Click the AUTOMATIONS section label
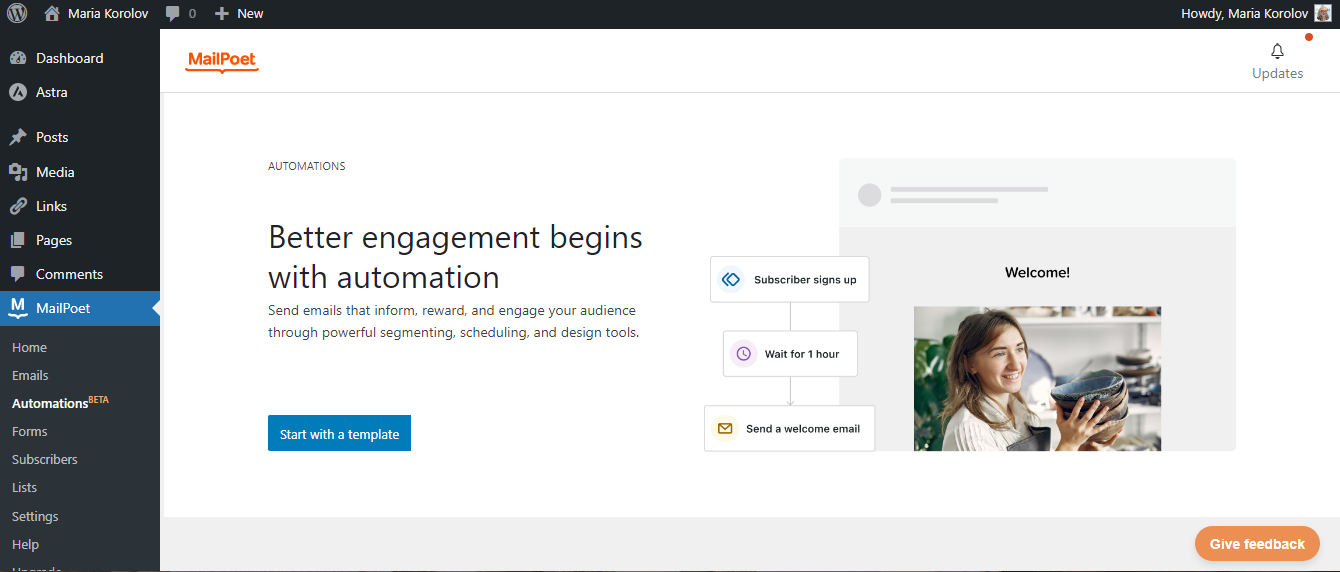1340x572 pixels. pyautogui.click(x=307, y=166)
